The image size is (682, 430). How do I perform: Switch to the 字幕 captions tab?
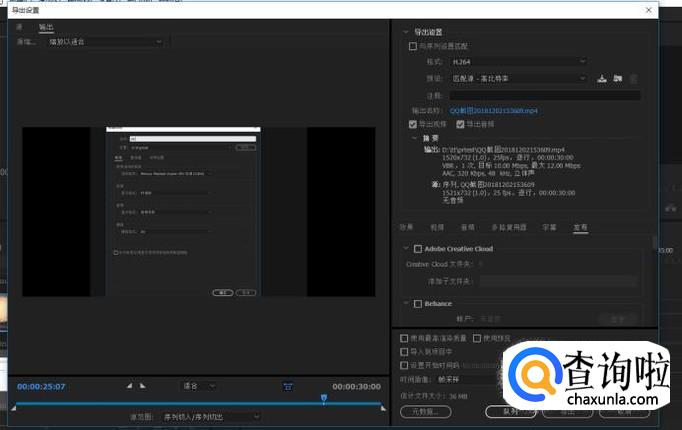click(549, 228)
